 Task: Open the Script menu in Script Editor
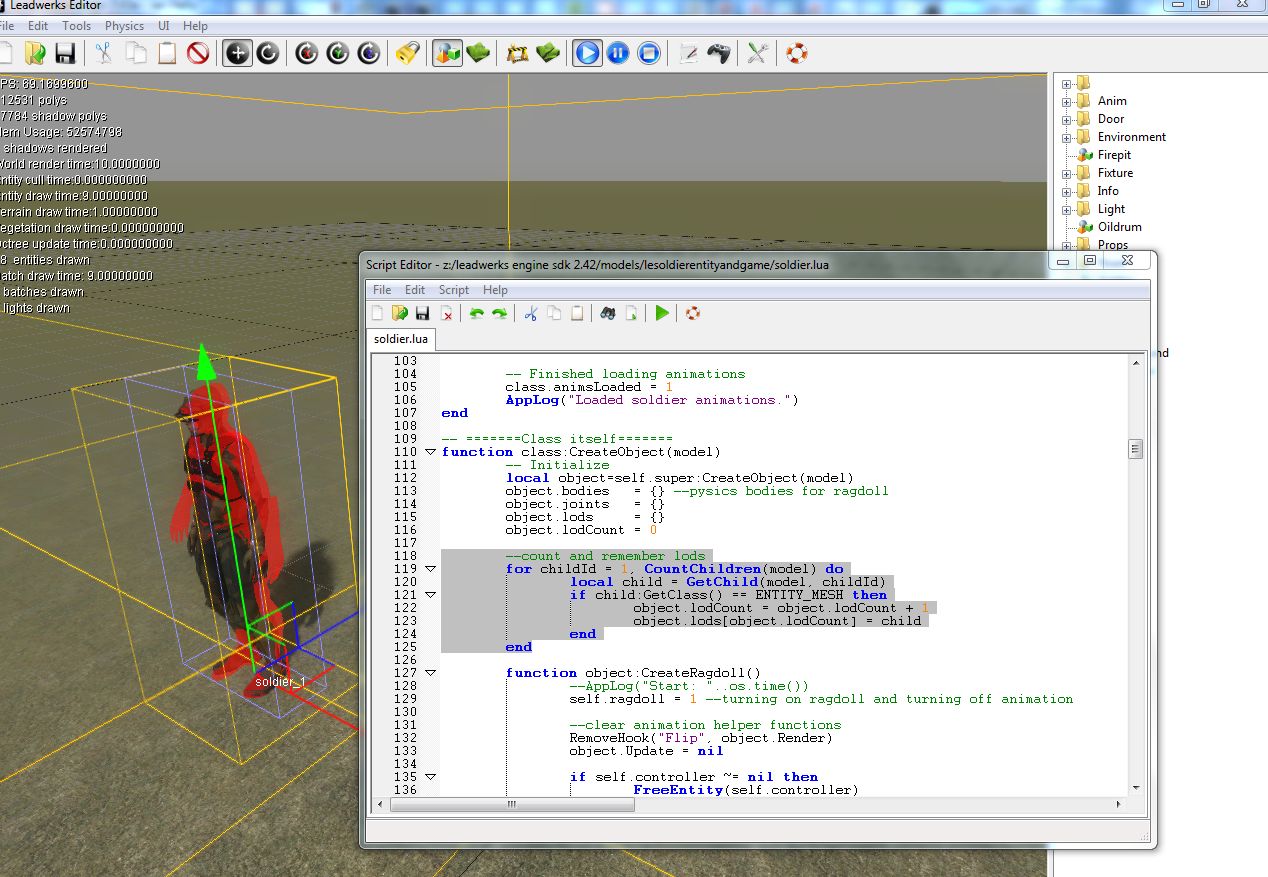[453, 290]
